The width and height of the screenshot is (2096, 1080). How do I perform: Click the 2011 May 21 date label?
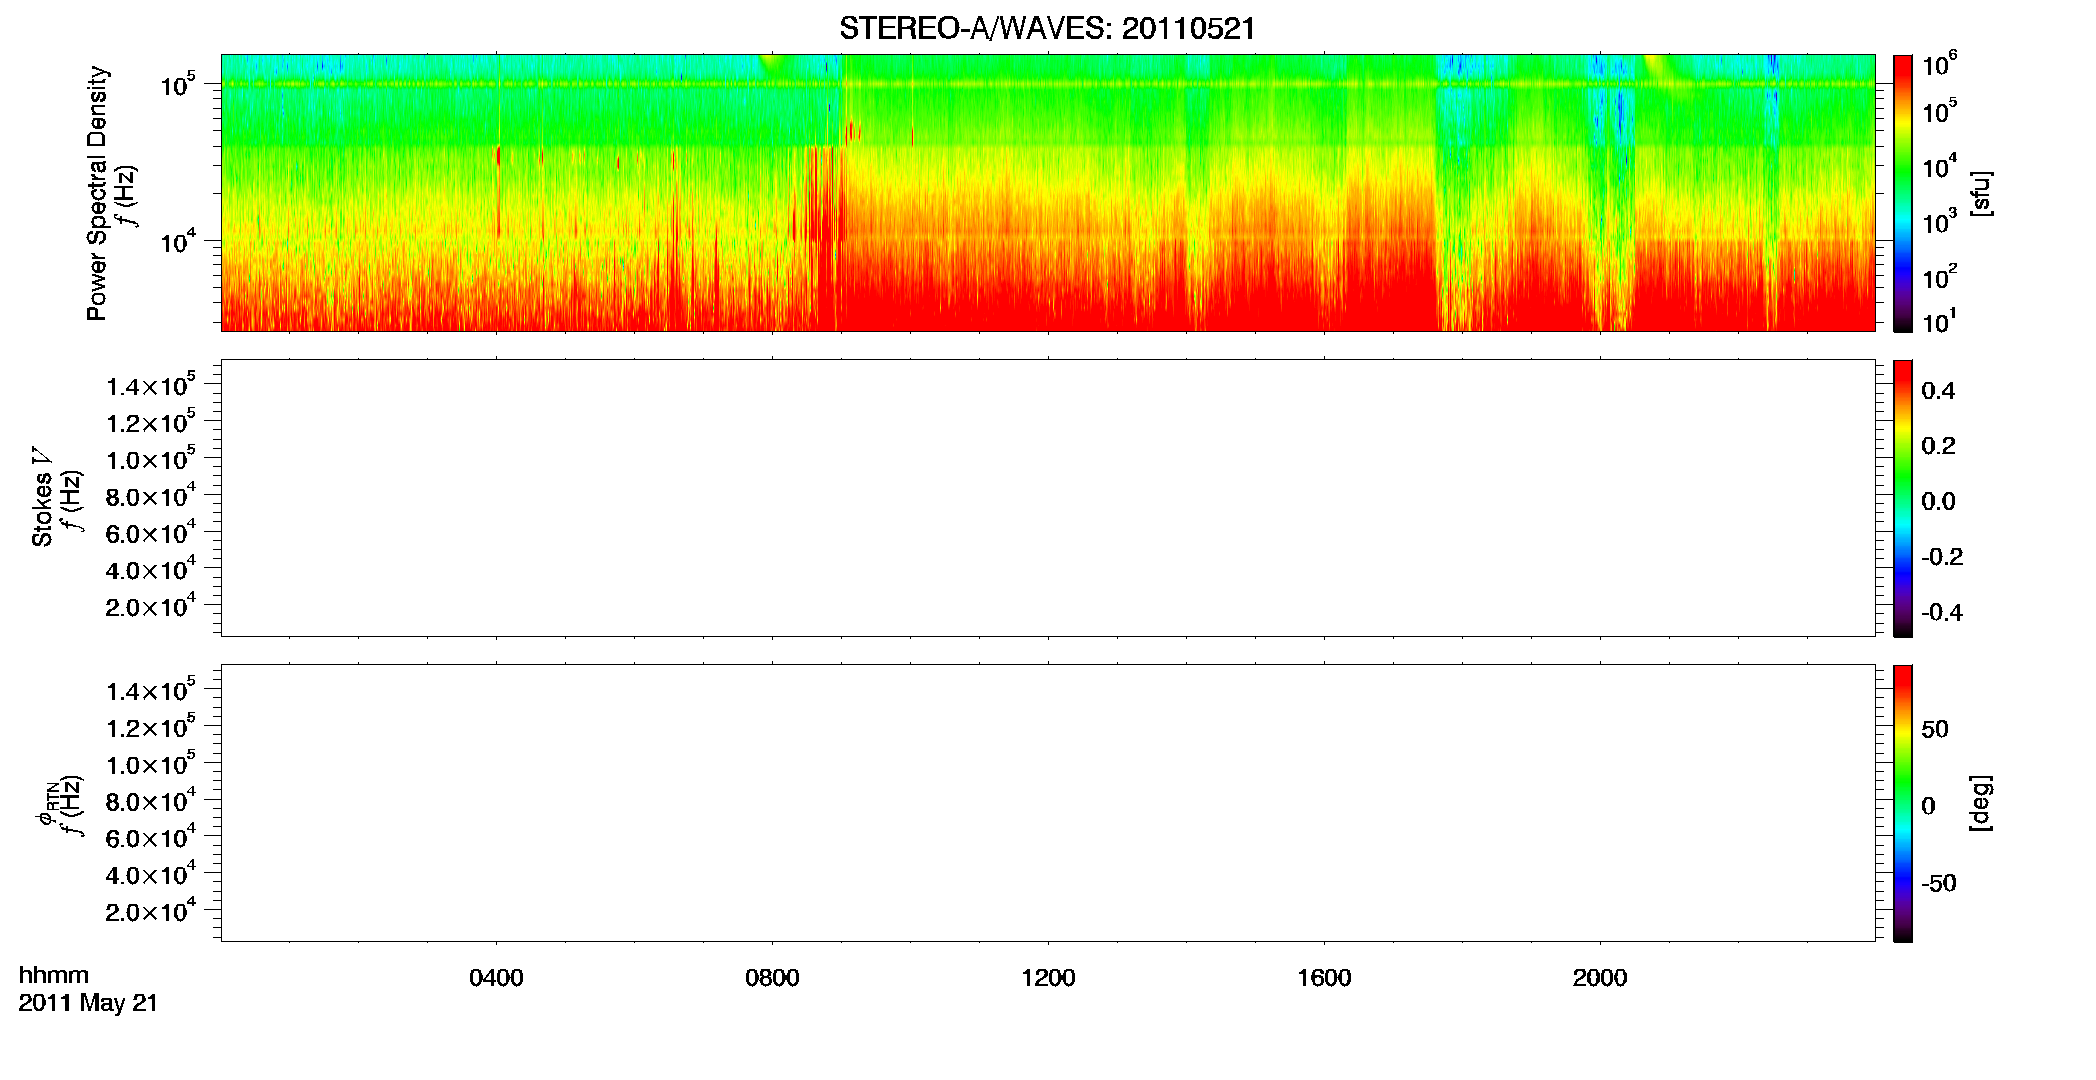click(x=88, y=1003)
